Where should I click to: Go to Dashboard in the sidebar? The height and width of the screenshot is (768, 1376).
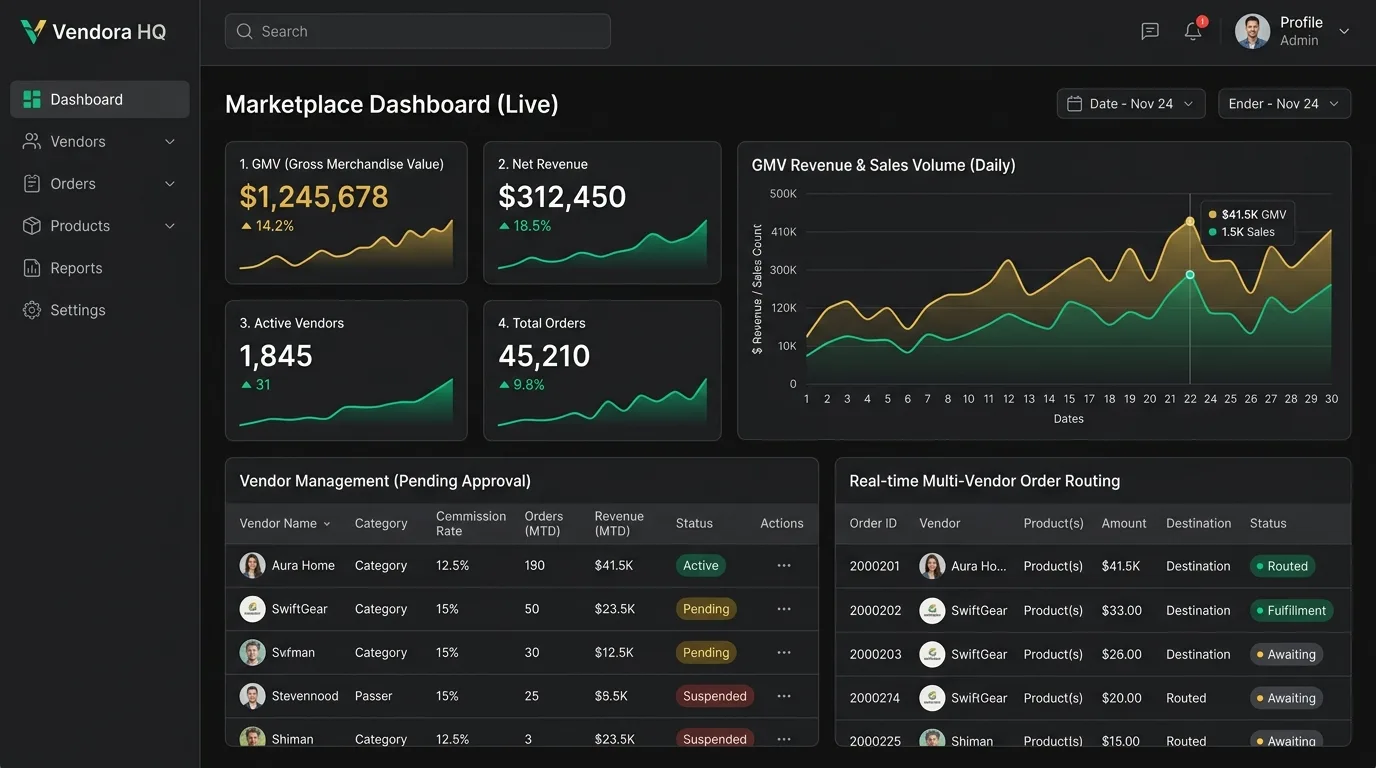coord(100,100)
